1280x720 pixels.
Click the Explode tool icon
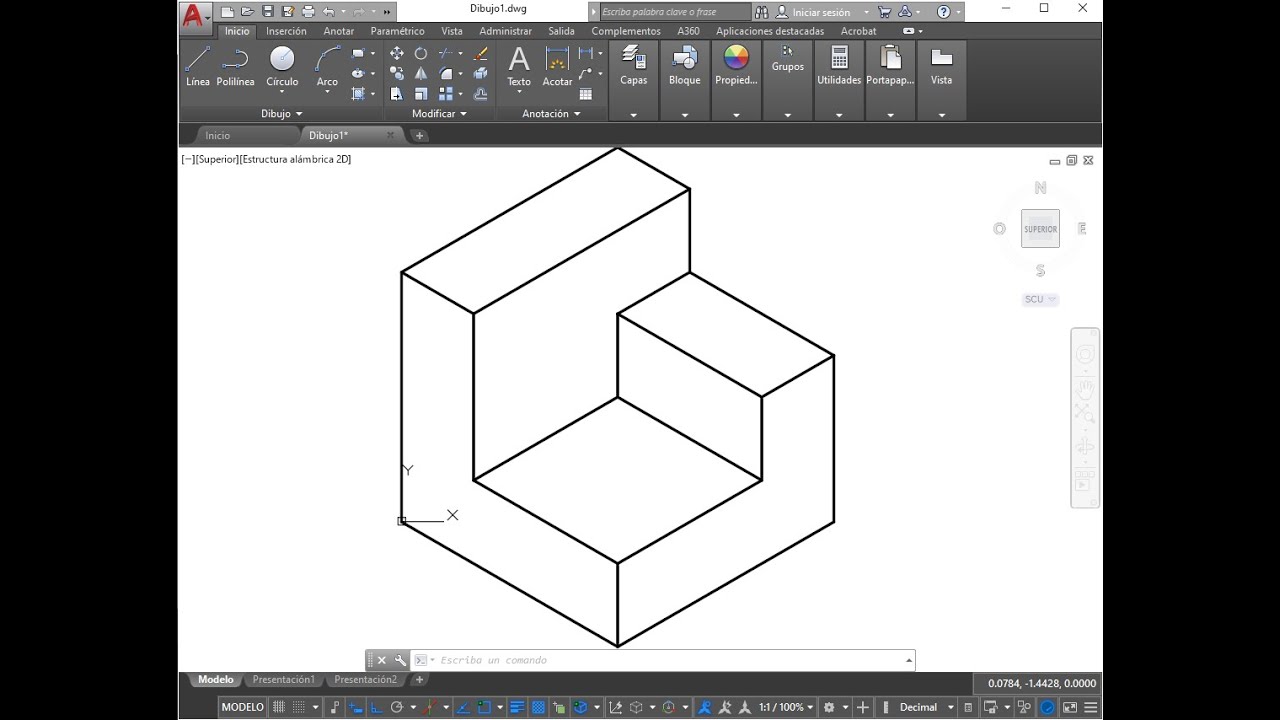(x=480, y=73)
